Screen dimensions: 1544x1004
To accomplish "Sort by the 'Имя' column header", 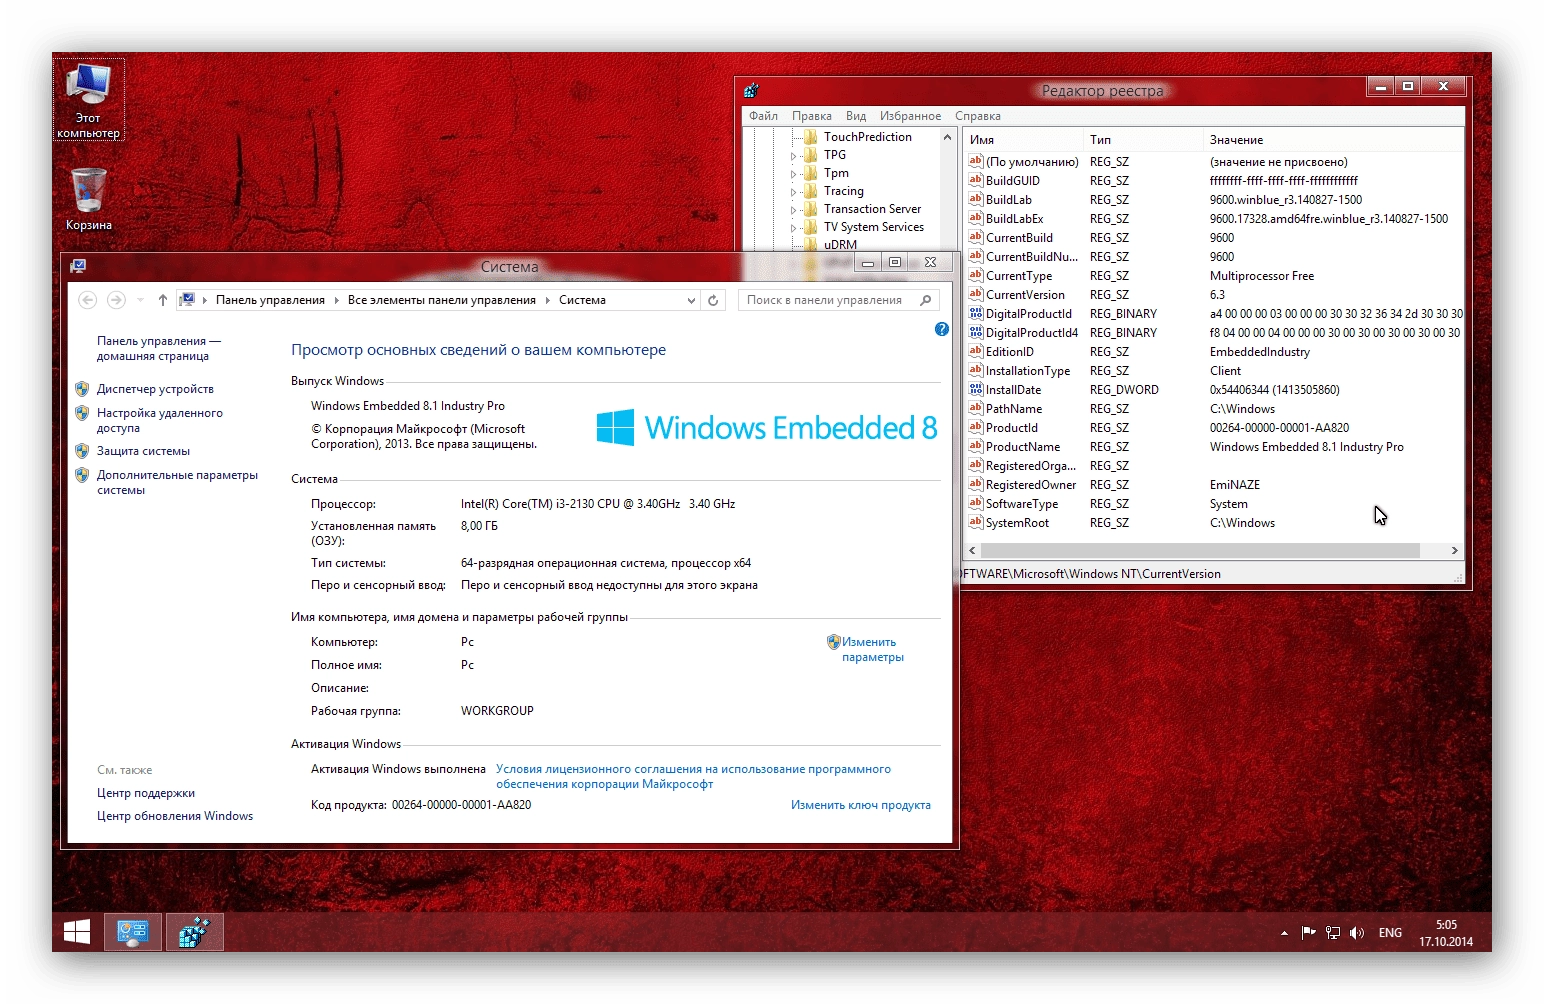I will (x=1023, y=140).
